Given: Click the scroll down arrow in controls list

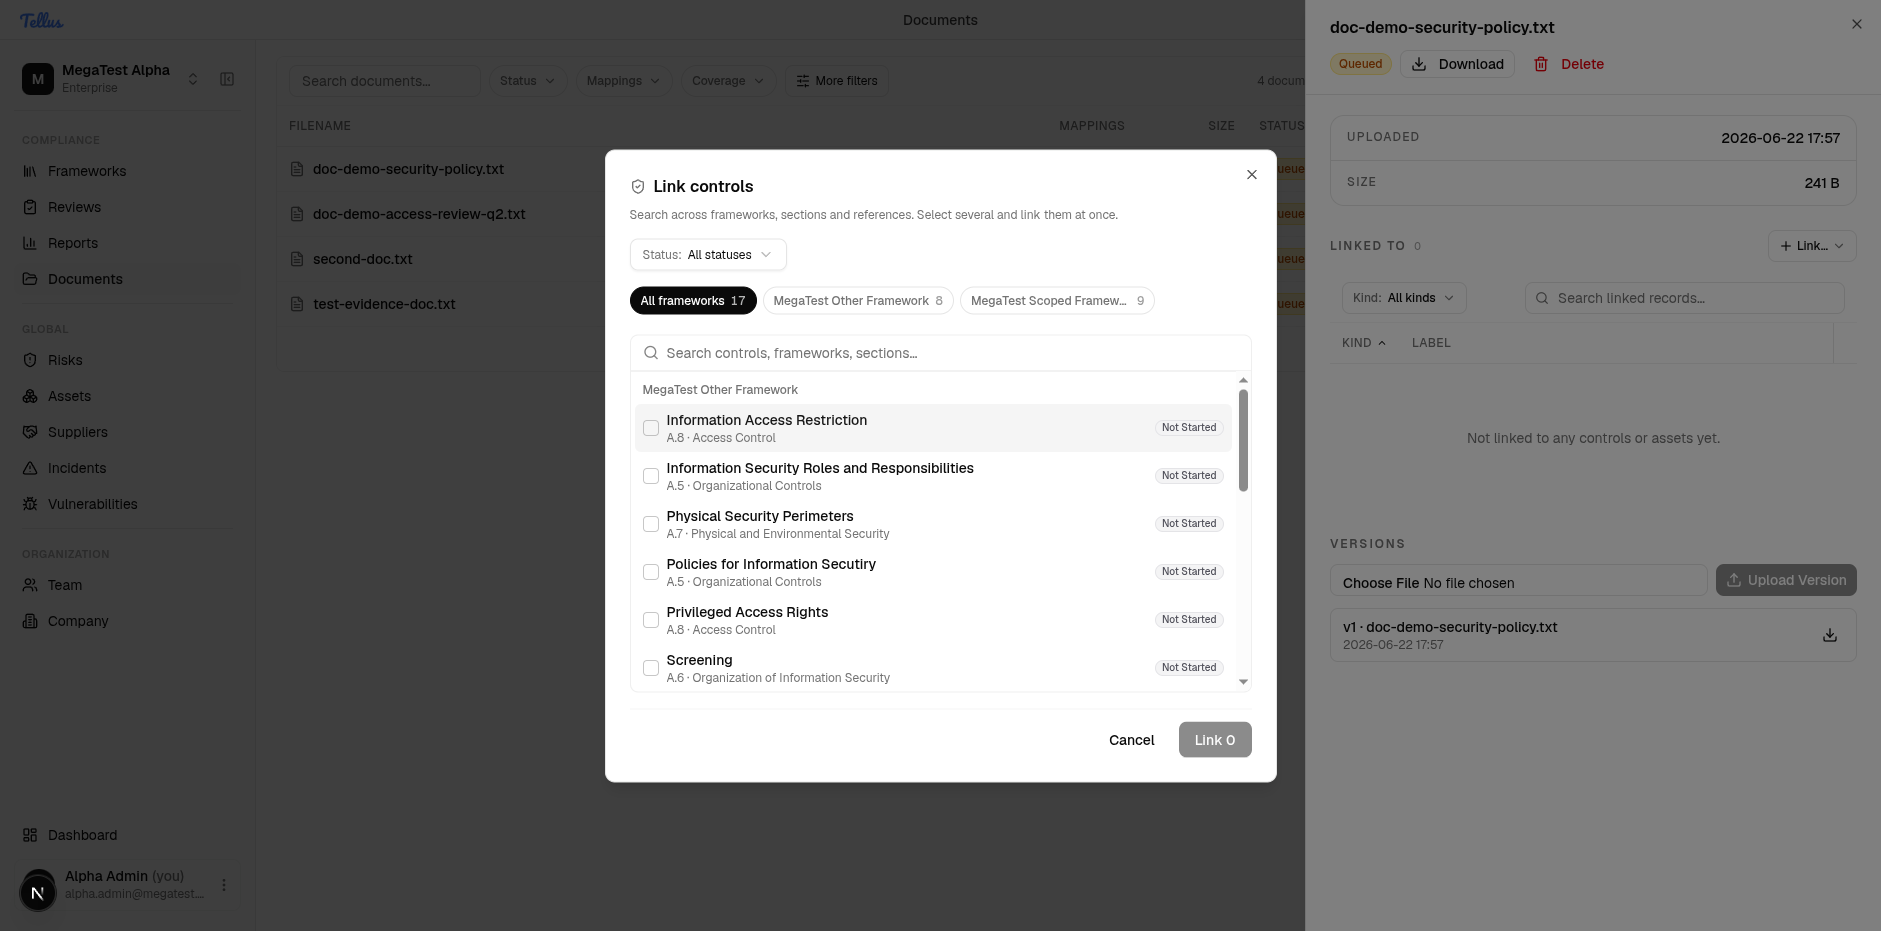Looking at the screenshot, I should (x=1243, y=682).
